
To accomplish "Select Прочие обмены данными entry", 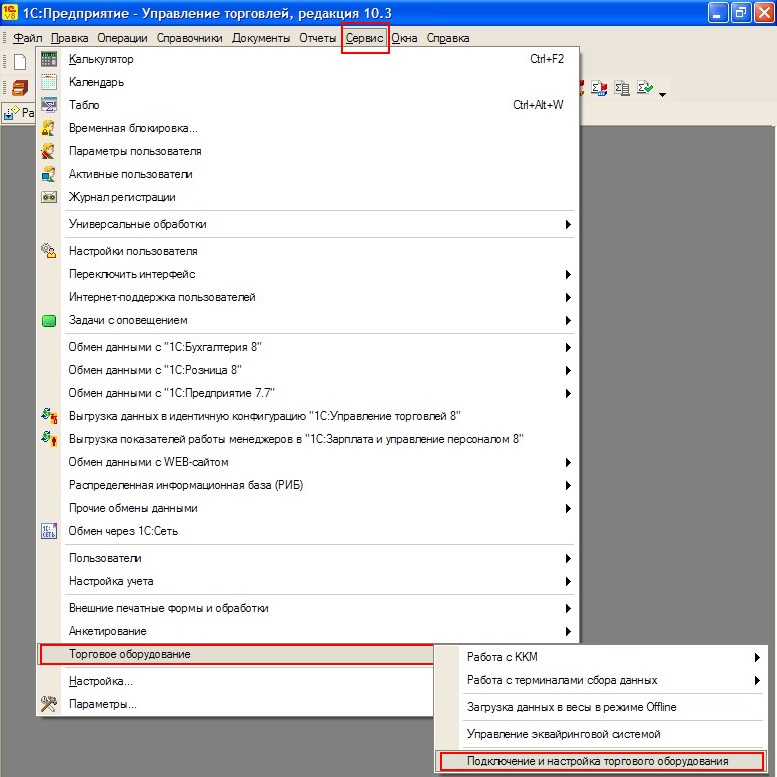I will [308, 508].
